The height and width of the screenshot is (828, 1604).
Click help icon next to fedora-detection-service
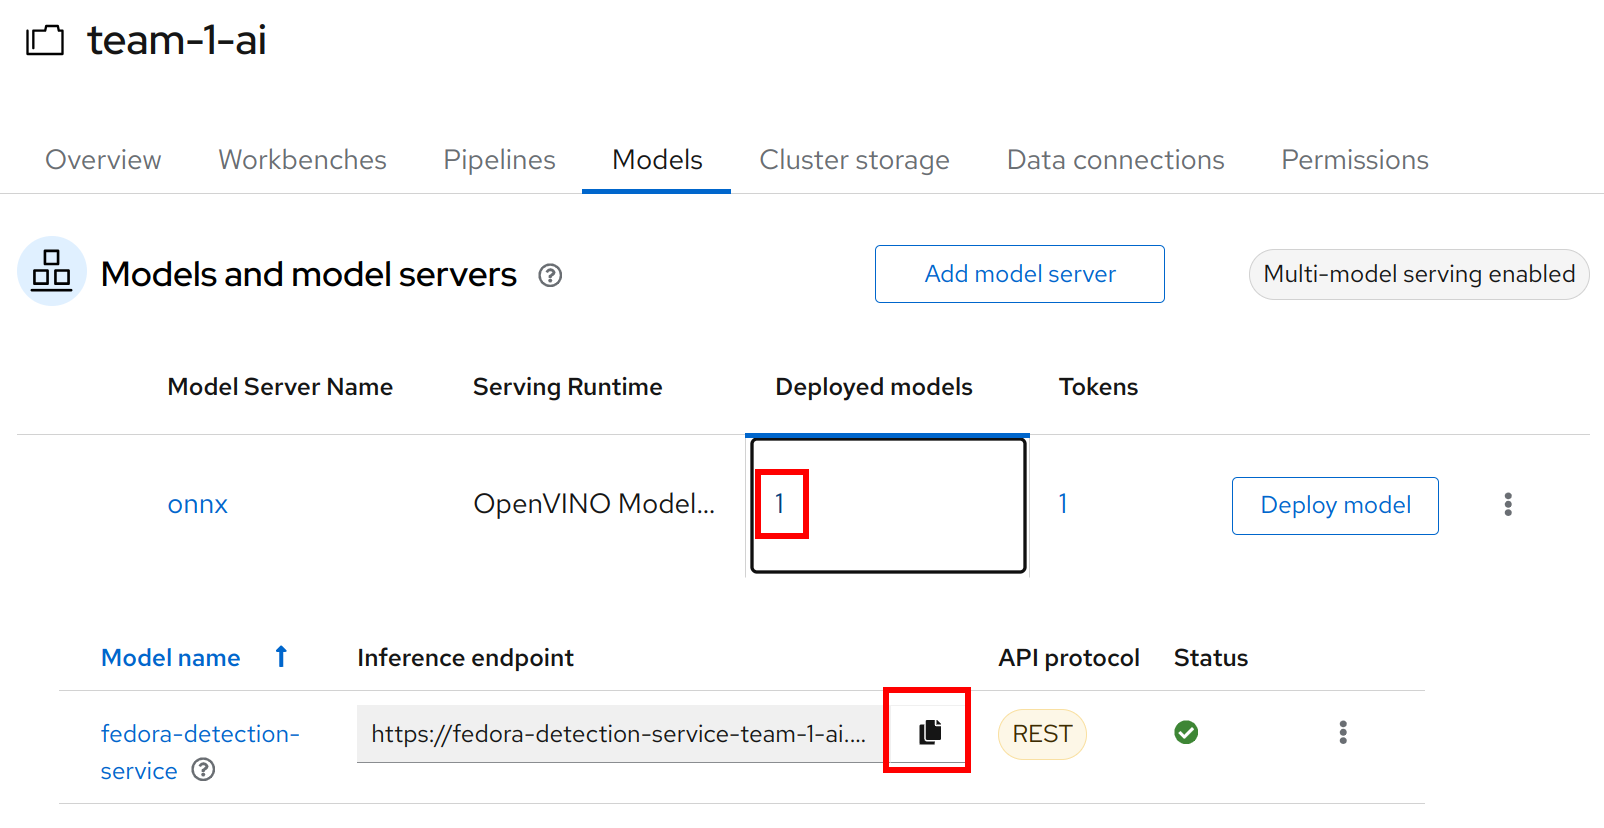[203, 769]
